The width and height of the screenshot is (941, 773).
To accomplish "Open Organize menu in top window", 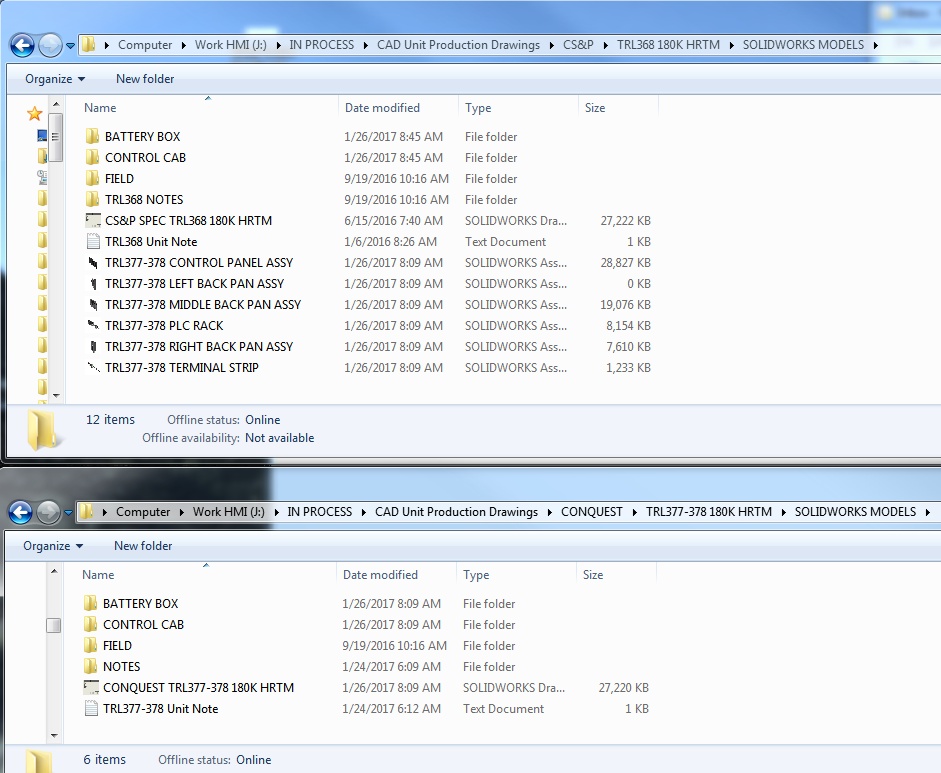I will 55,79.
